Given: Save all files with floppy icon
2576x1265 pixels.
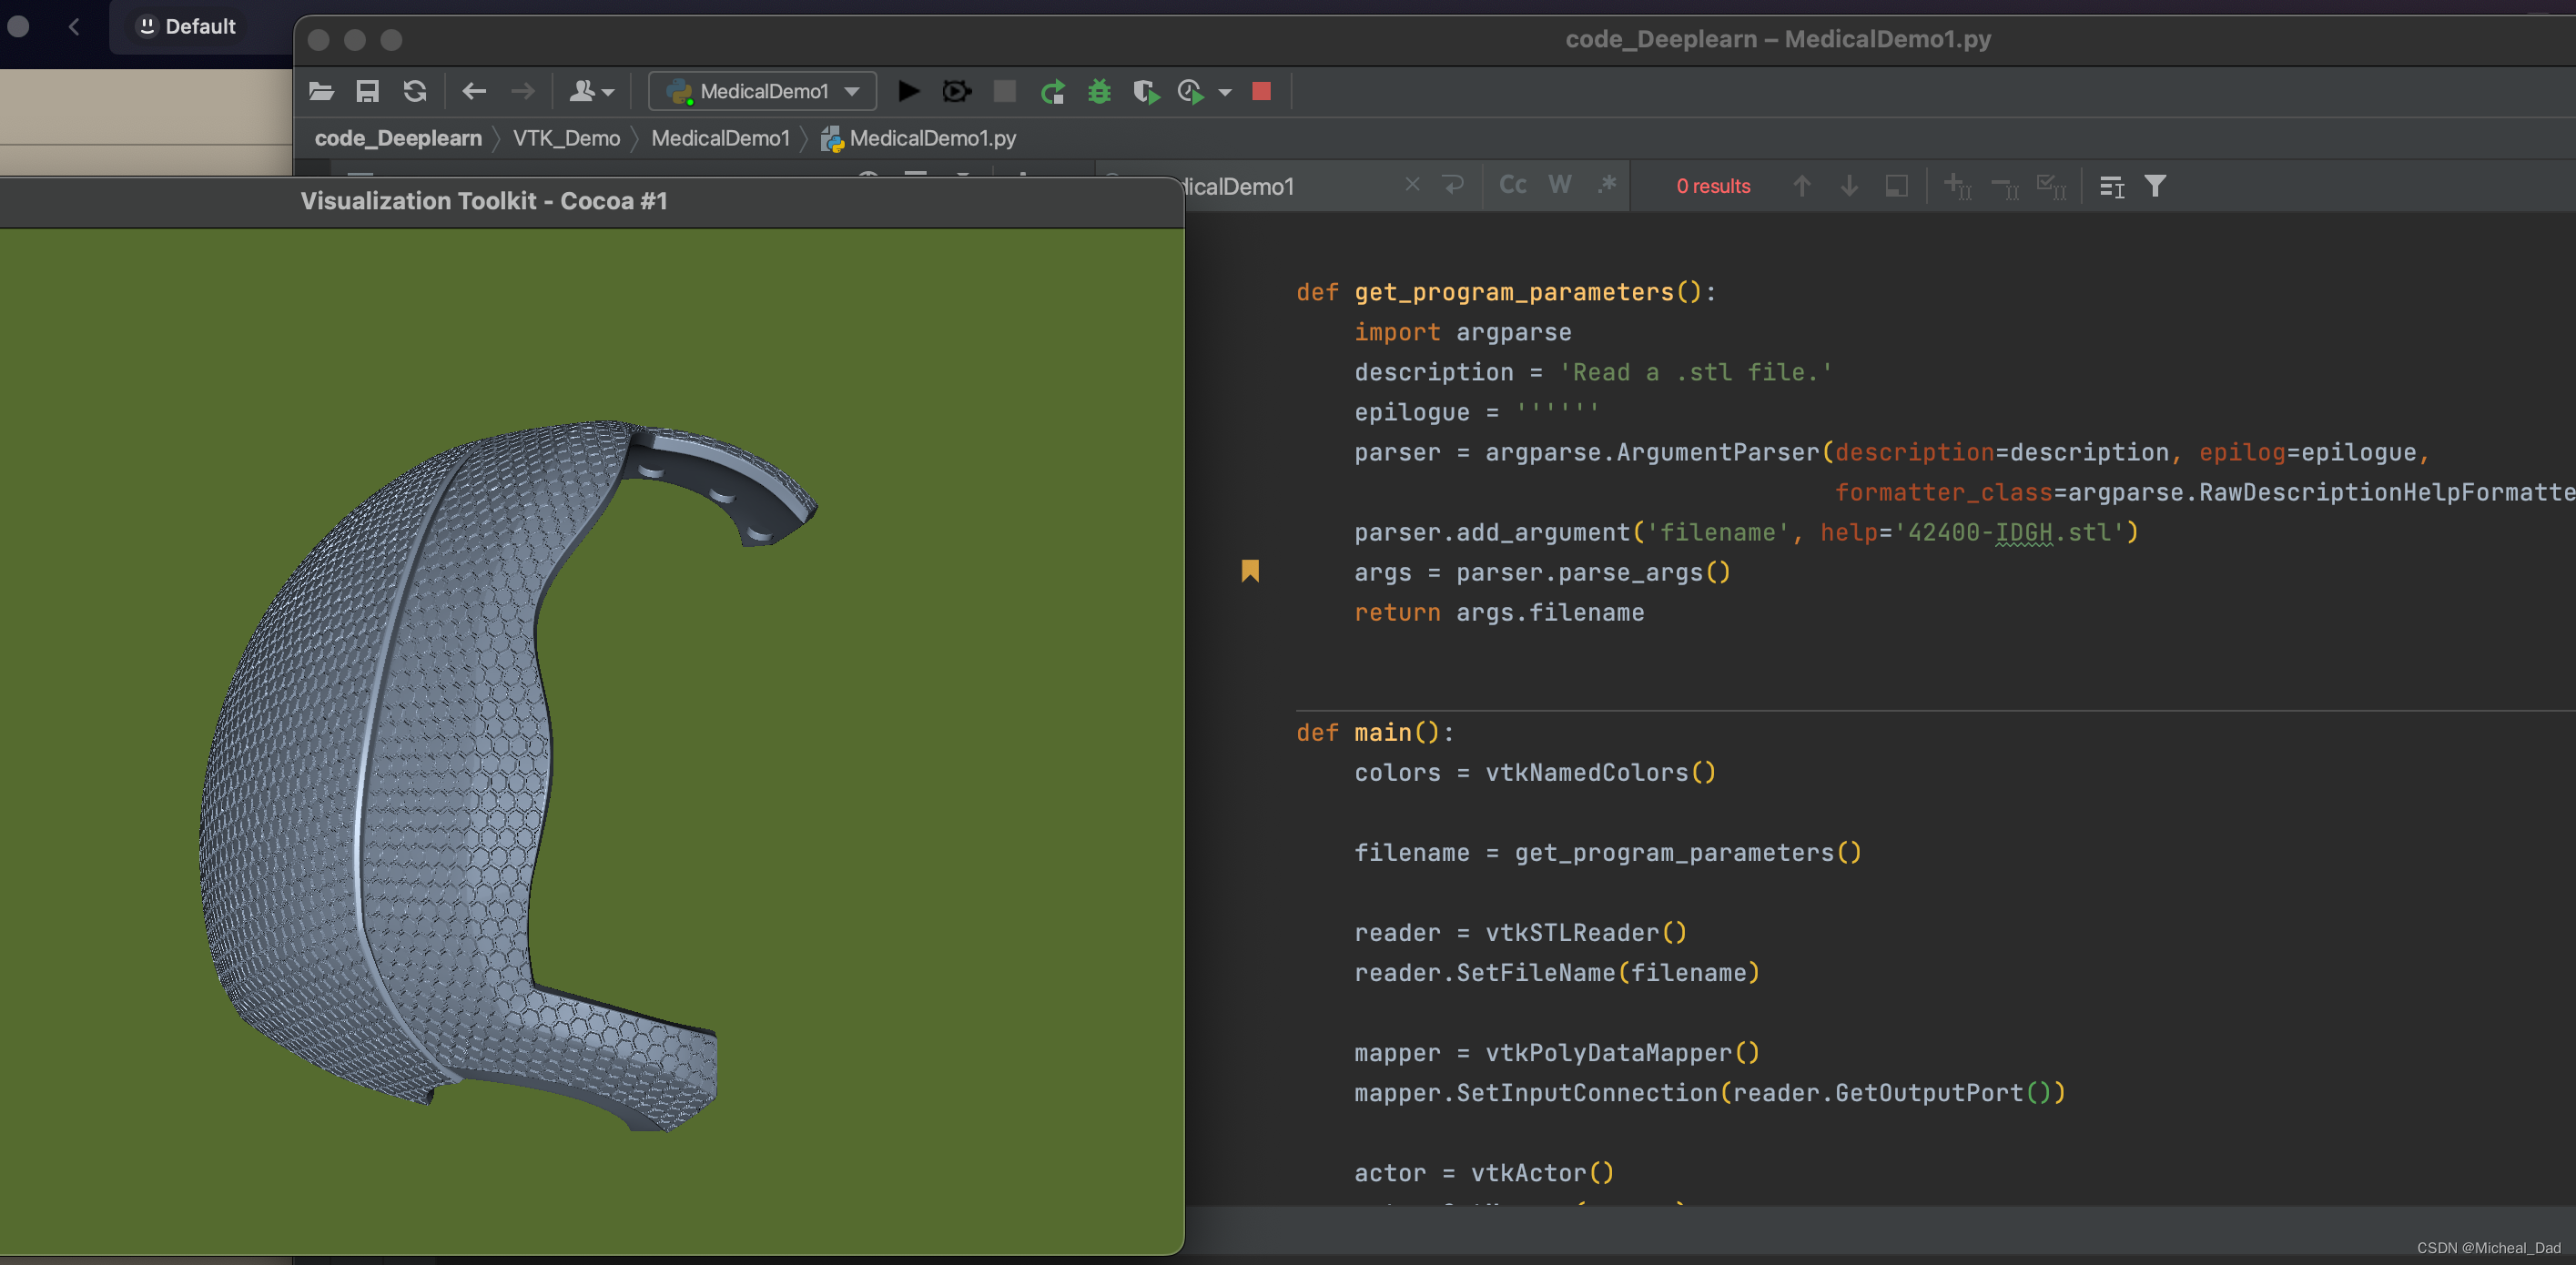Looking at the screenshot, I should pos(367,92).
